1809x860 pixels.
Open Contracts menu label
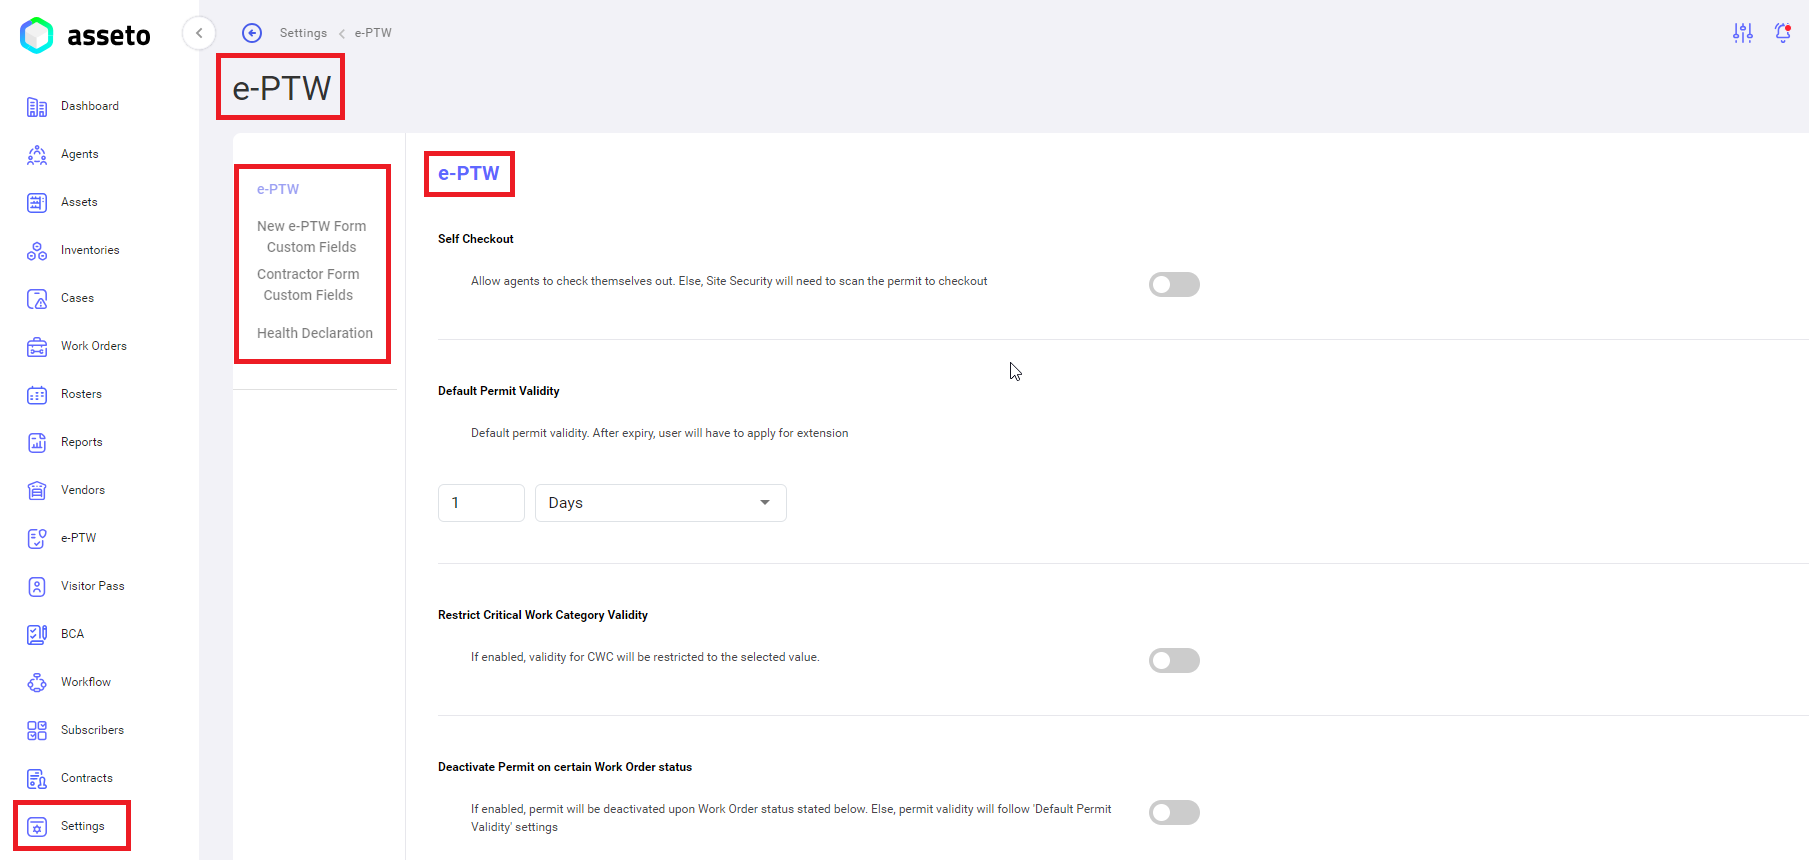[x=87, y=778]
